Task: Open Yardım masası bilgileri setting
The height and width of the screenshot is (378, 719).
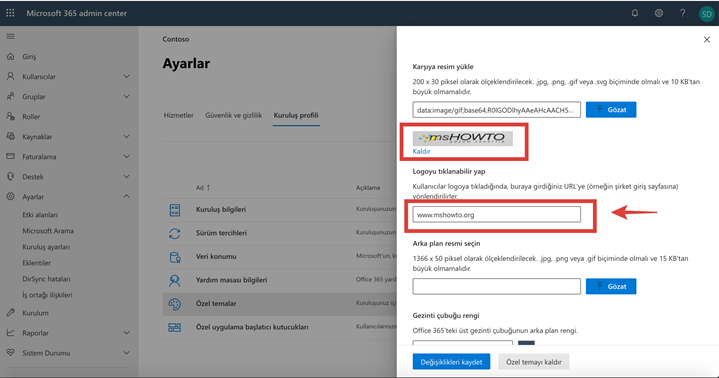Action: [x=232, y=279]
